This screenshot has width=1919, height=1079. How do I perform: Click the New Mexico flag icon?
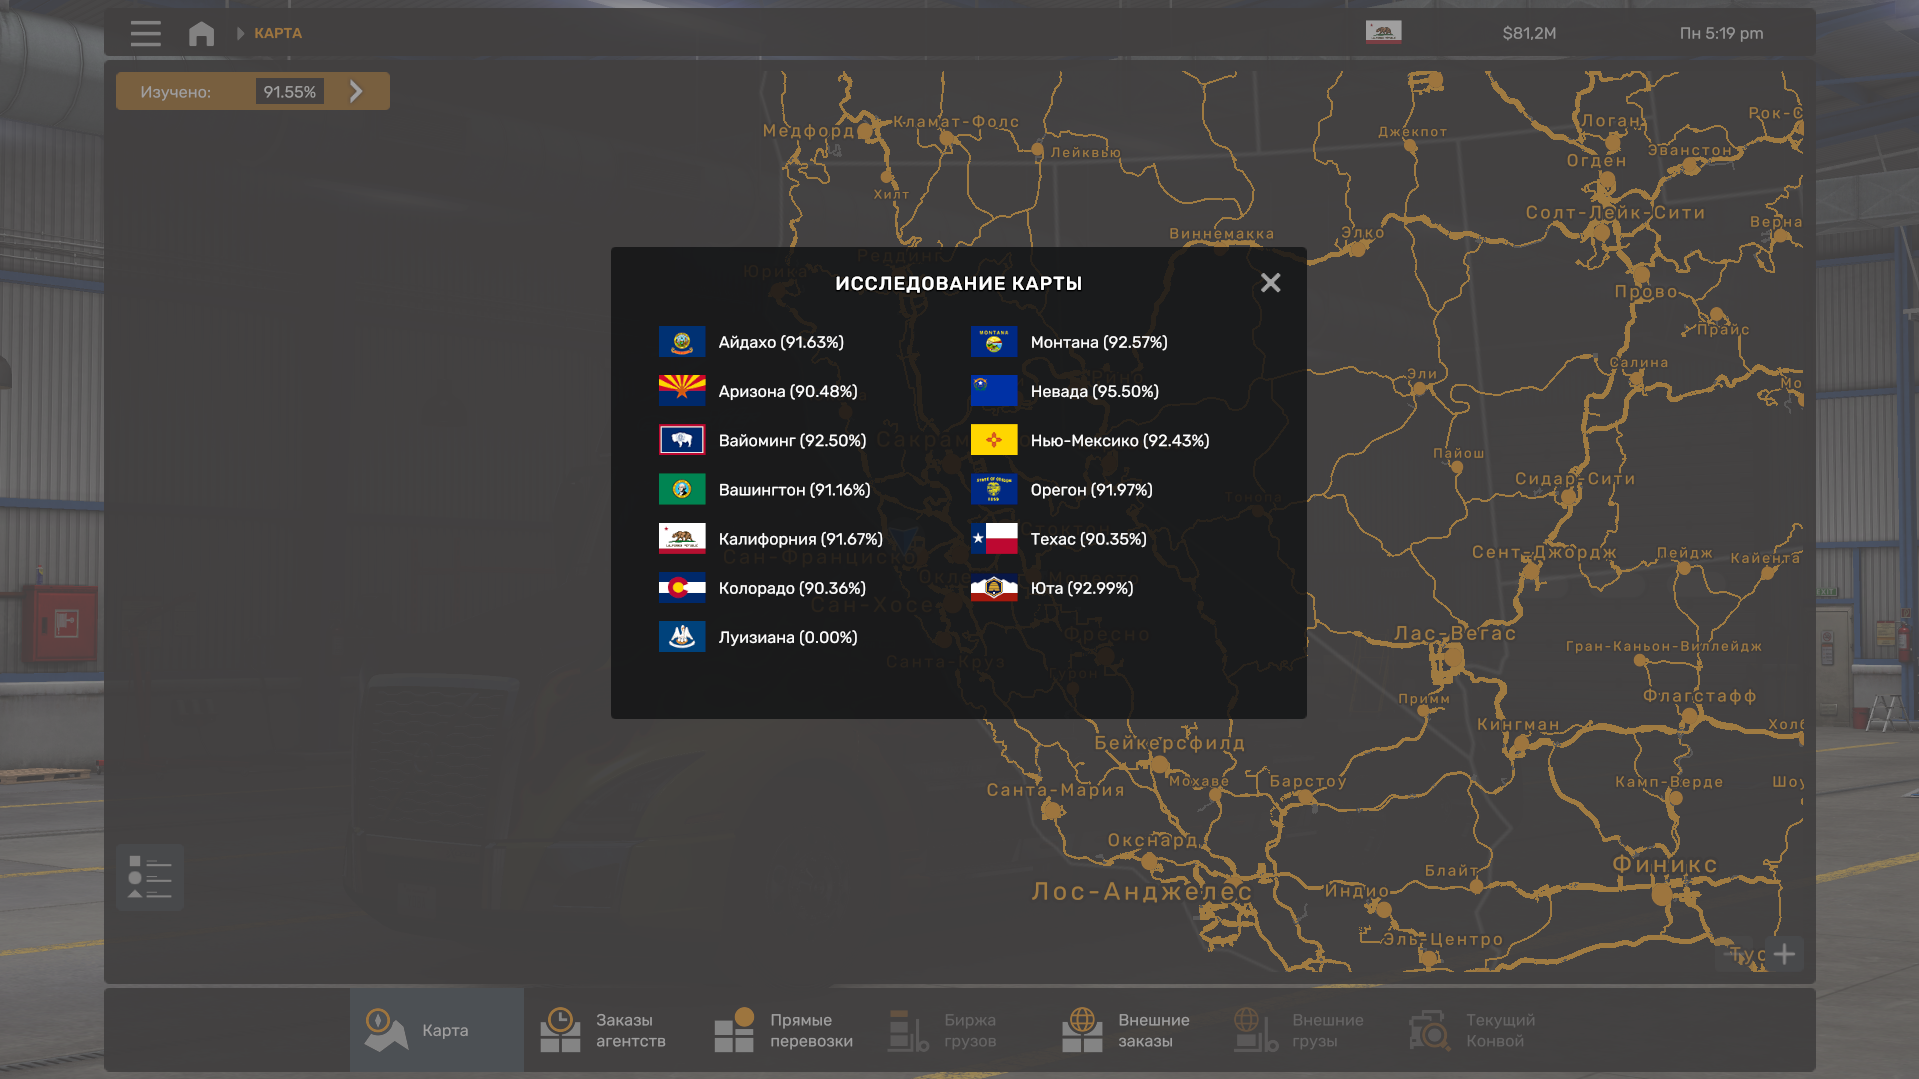(x=994, y=440)
